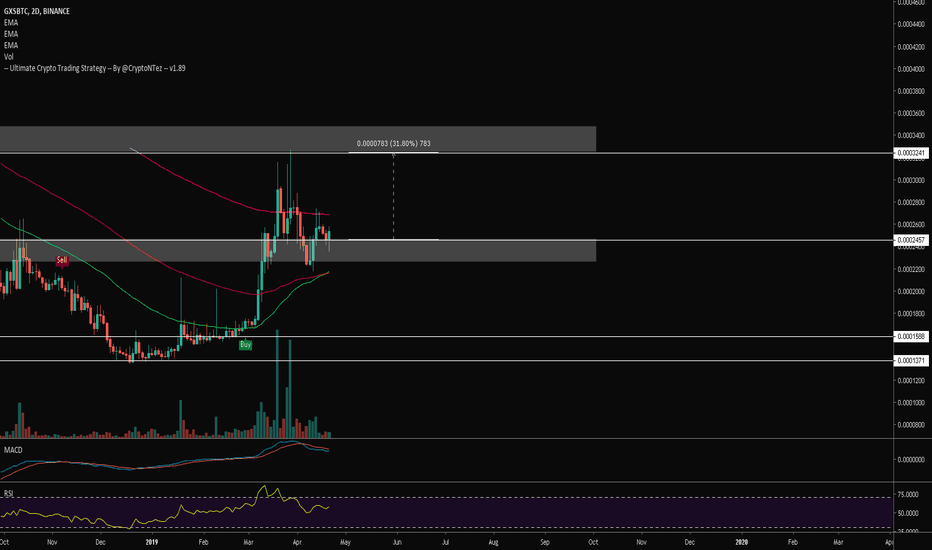Open the MACD pane label
932x550 pixels.
point(13,450)
